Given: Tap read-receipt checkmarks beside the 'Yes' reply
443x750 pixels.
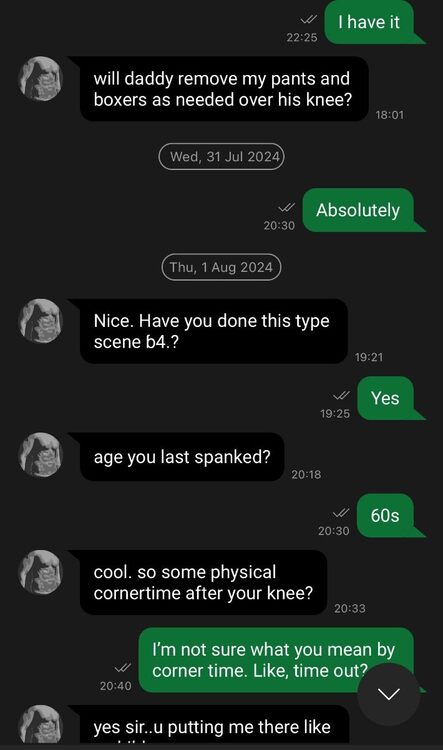Looking at the screenshot, I should (342, 396).
